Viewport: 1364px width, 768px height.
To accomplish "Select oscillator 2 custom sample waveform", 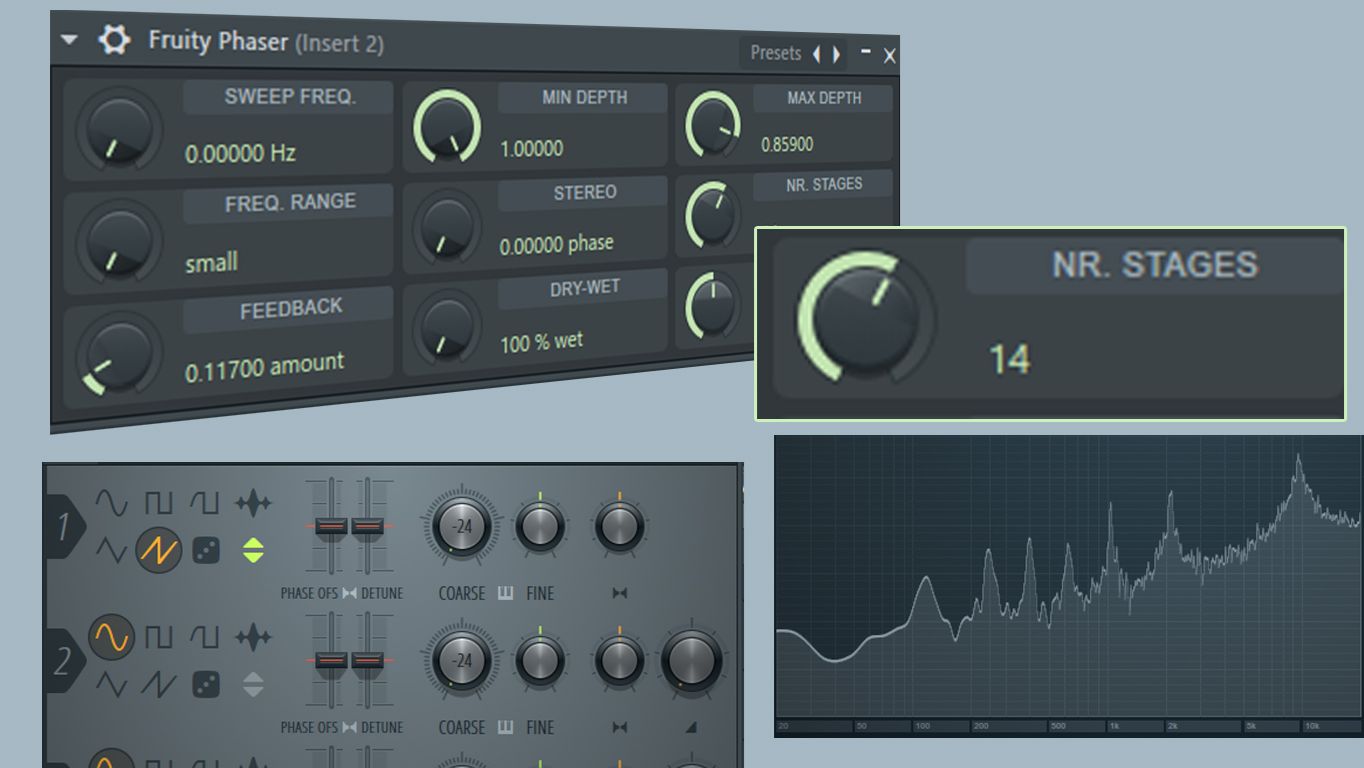I will (253, 636).
